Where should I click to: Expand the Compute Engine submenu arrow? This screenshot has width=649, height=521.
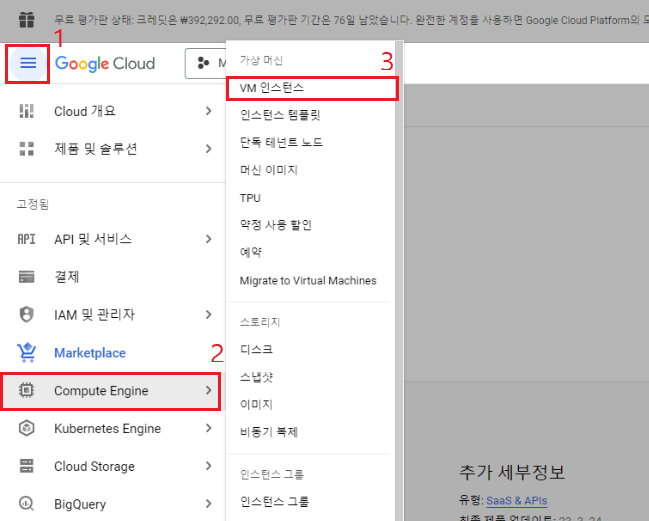click(x=209, y=390)
